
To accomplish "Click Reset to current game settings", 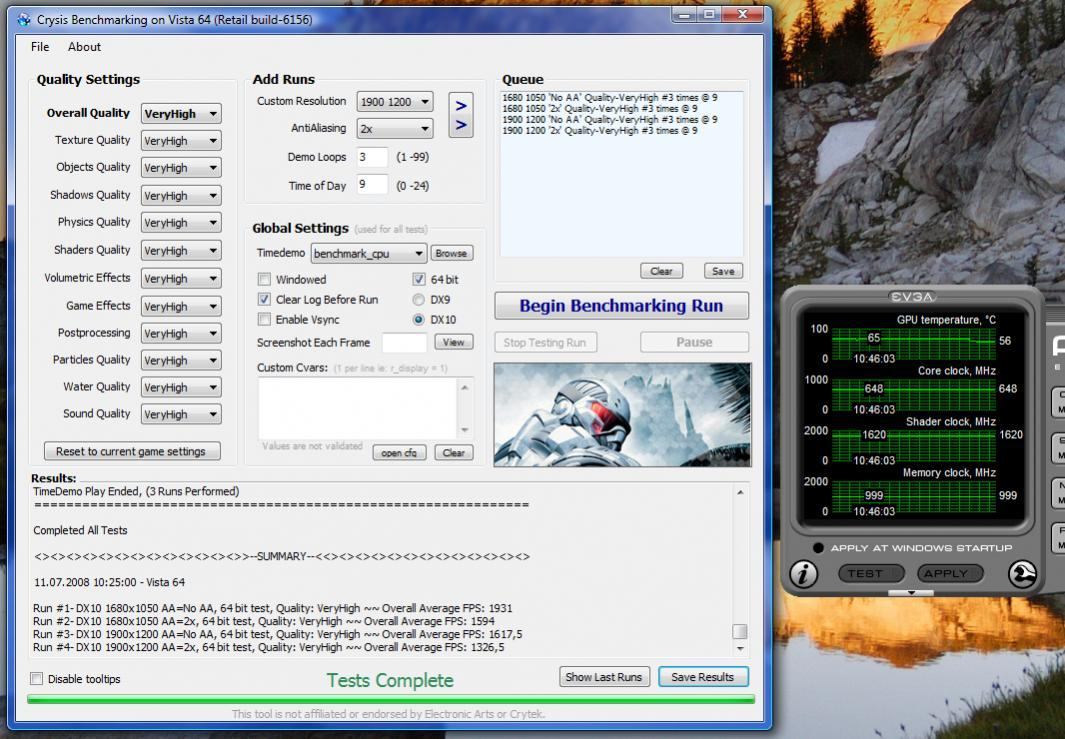I will click(x=132, y=451).
